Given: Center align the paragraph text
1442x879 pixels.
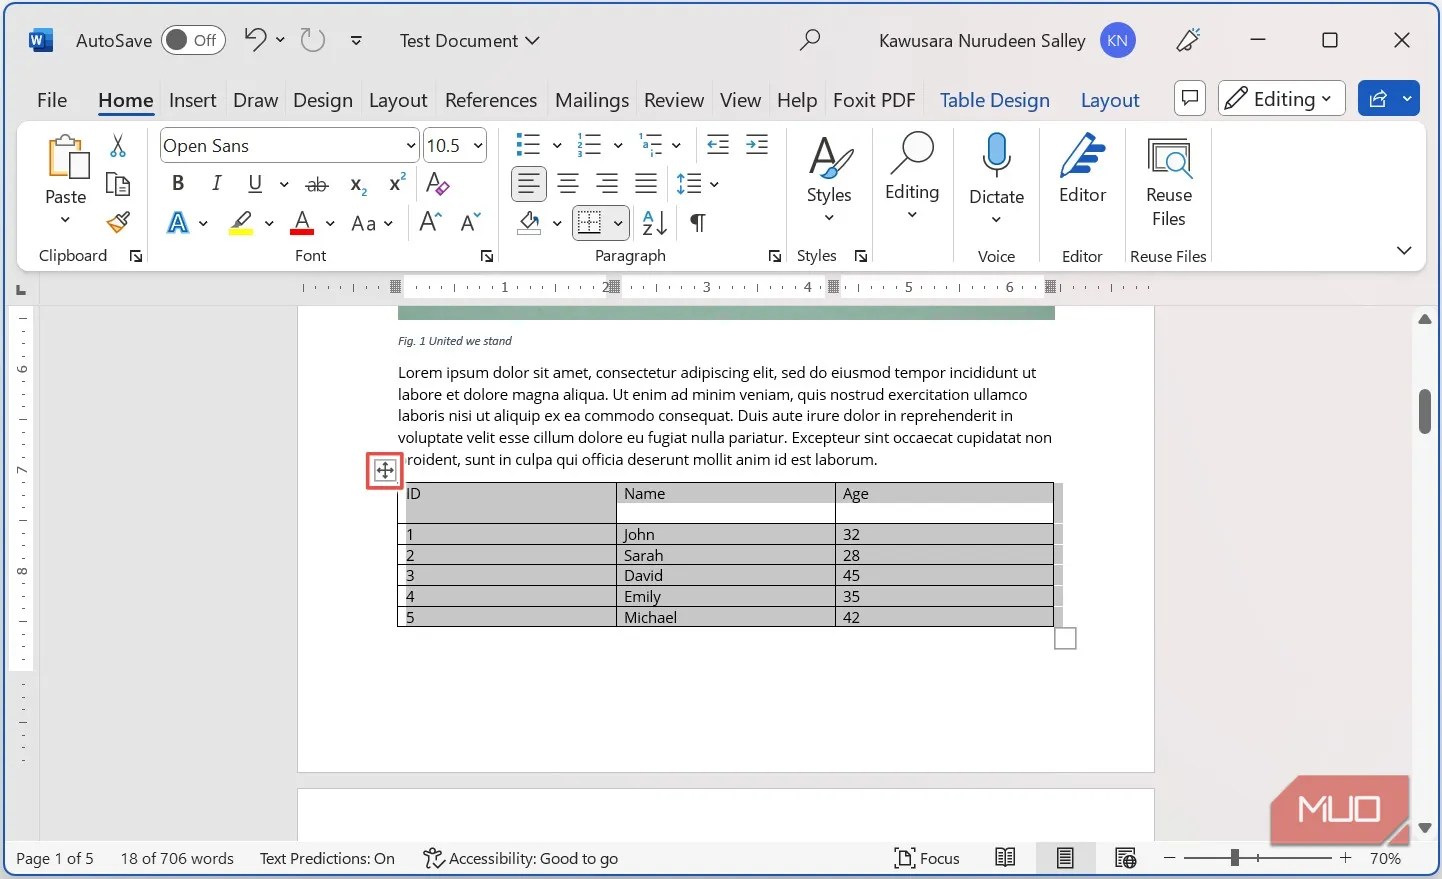Looking at the screenshot, I should (x=568, y=183).
